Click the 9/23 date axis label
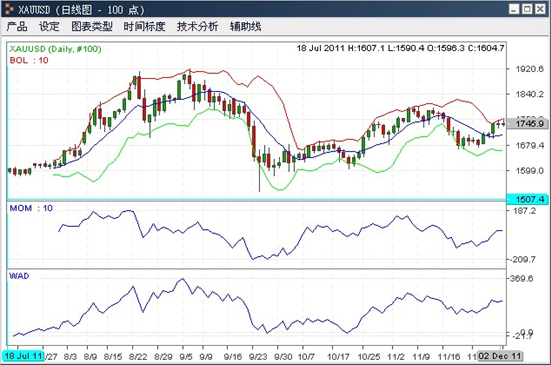The image size is (551, 365). pyautogui.click(x=258, y=357)
